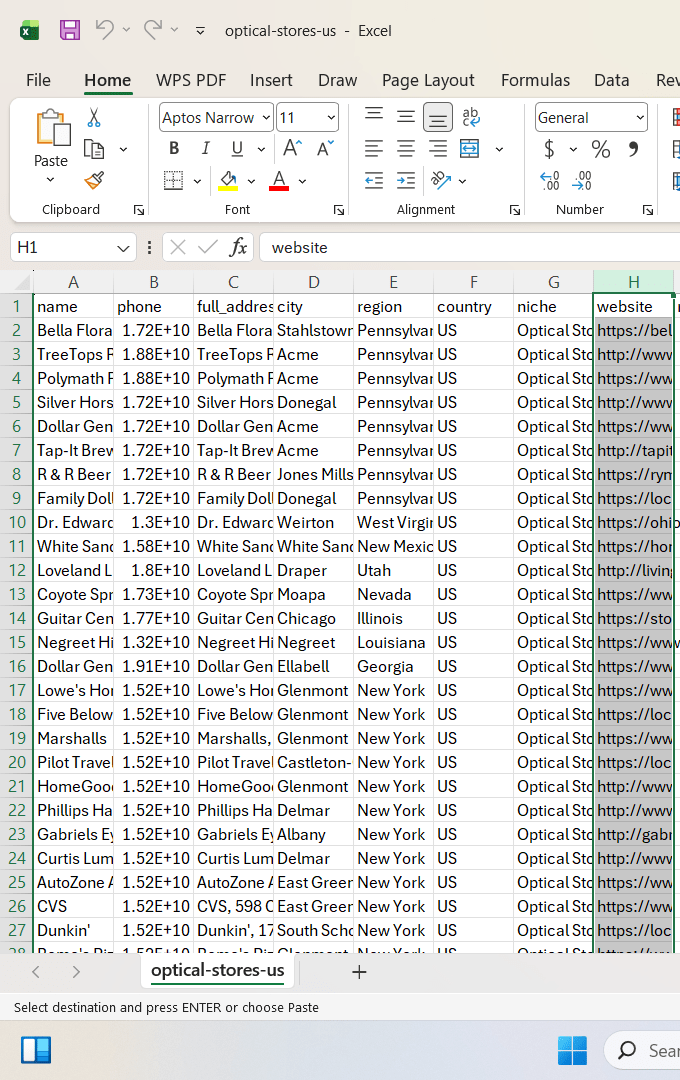Decrease font size with small A

click(x=324, y=148)
